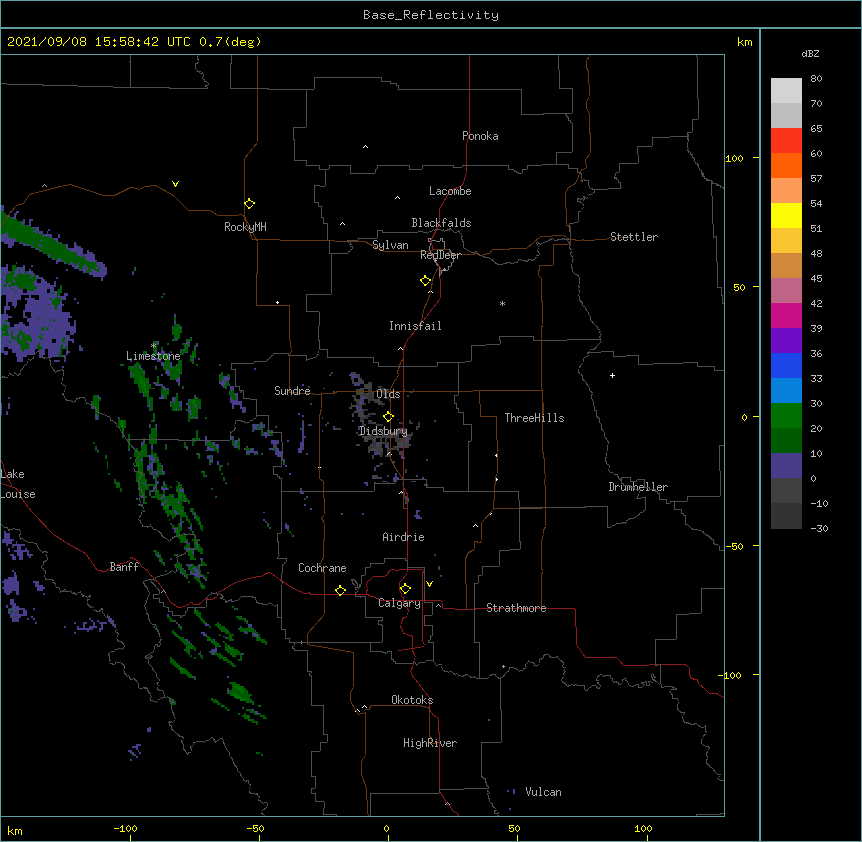Pick the bright yellow swatch in the dBZ legend
This screenshot has width=862, height=842.
point(786,215)
